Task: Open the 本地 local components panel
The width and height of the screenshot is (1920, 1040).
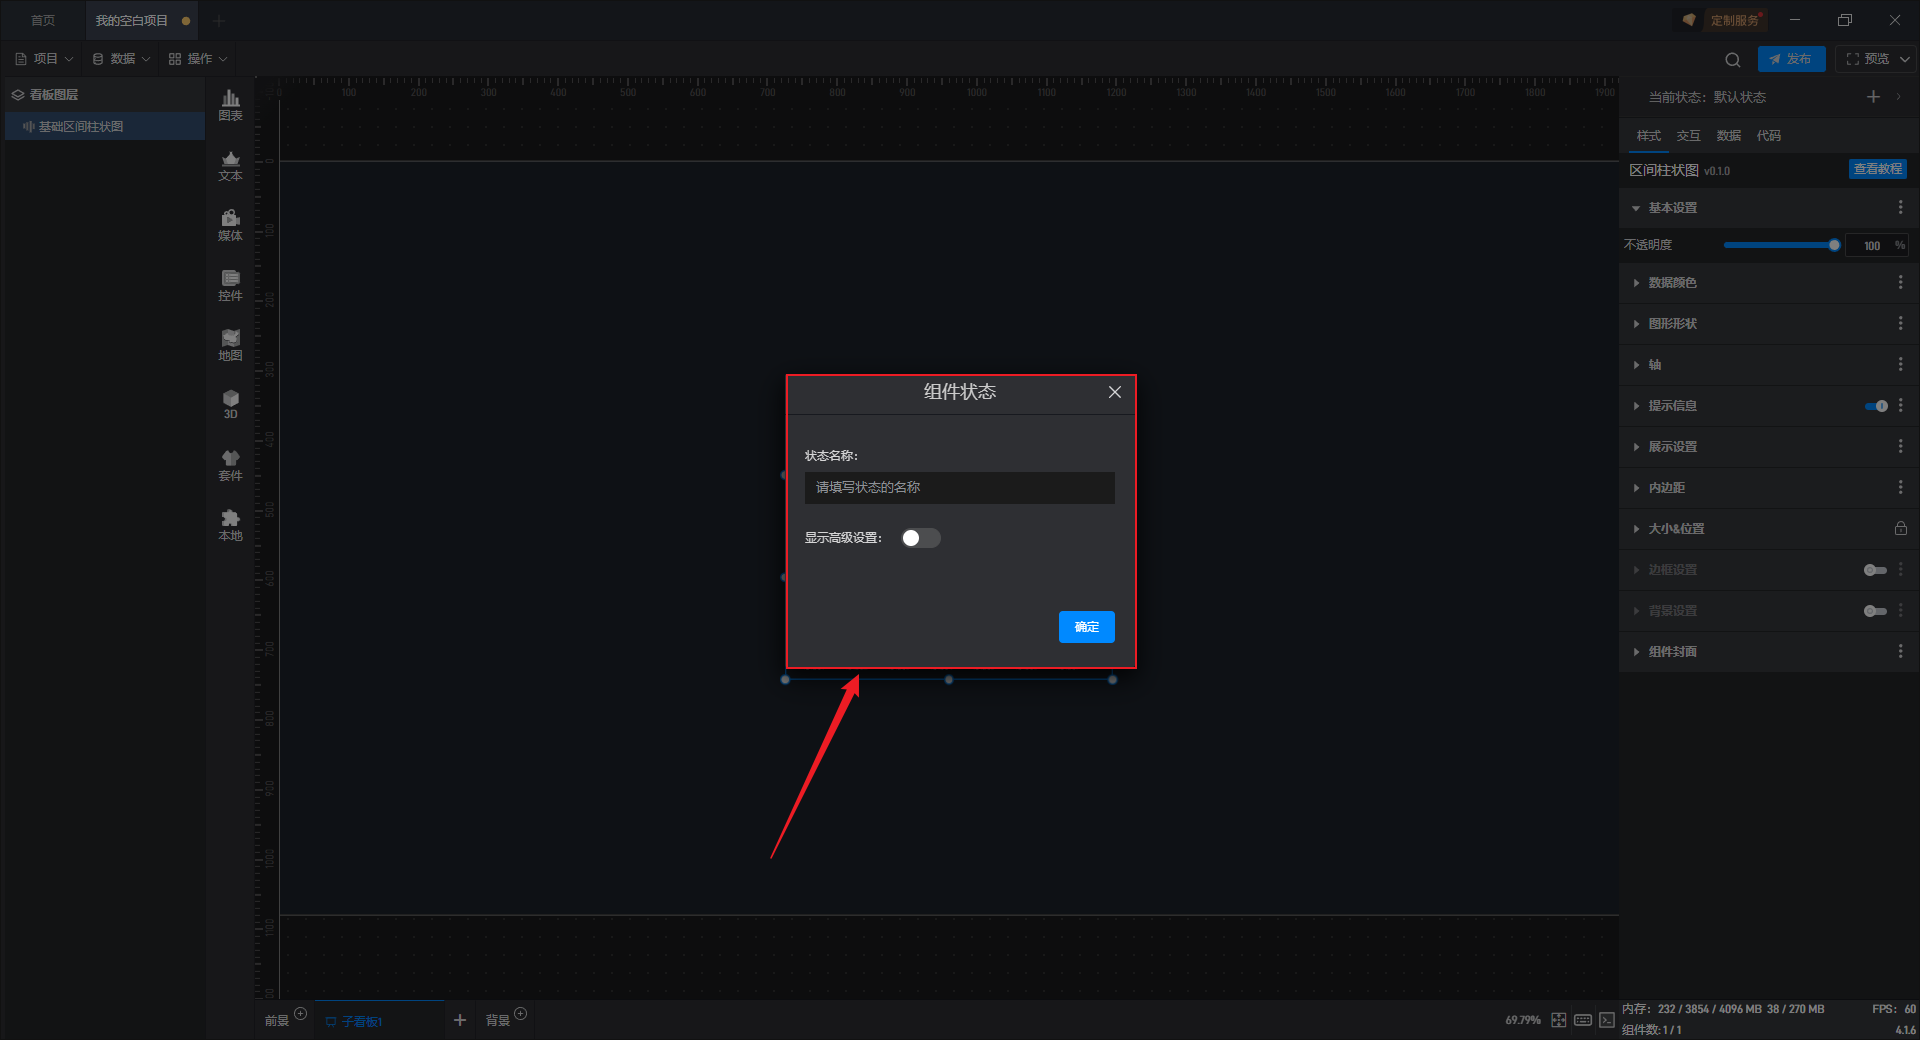Action: pos(230,525)
